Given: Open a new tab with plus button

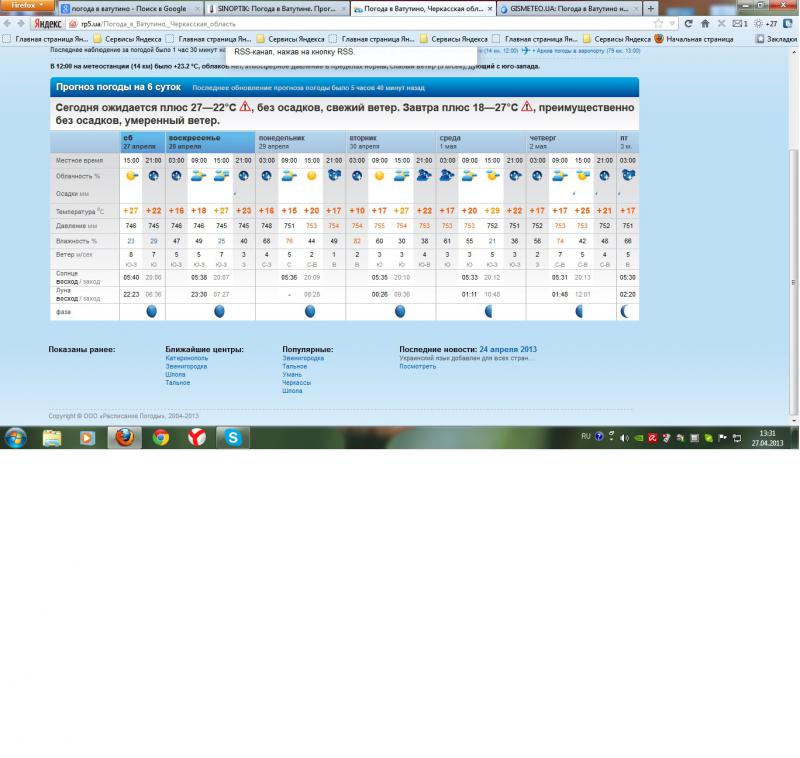Looking at the screenshot, I should 651,8.
